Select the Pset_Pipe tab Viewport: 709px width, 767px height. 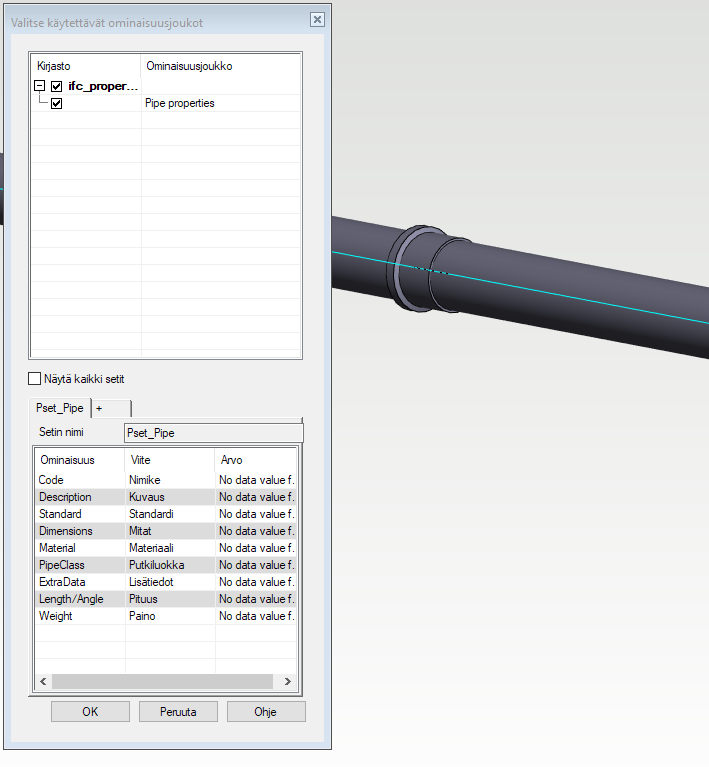pyautogui.click(x=60, y=408)
